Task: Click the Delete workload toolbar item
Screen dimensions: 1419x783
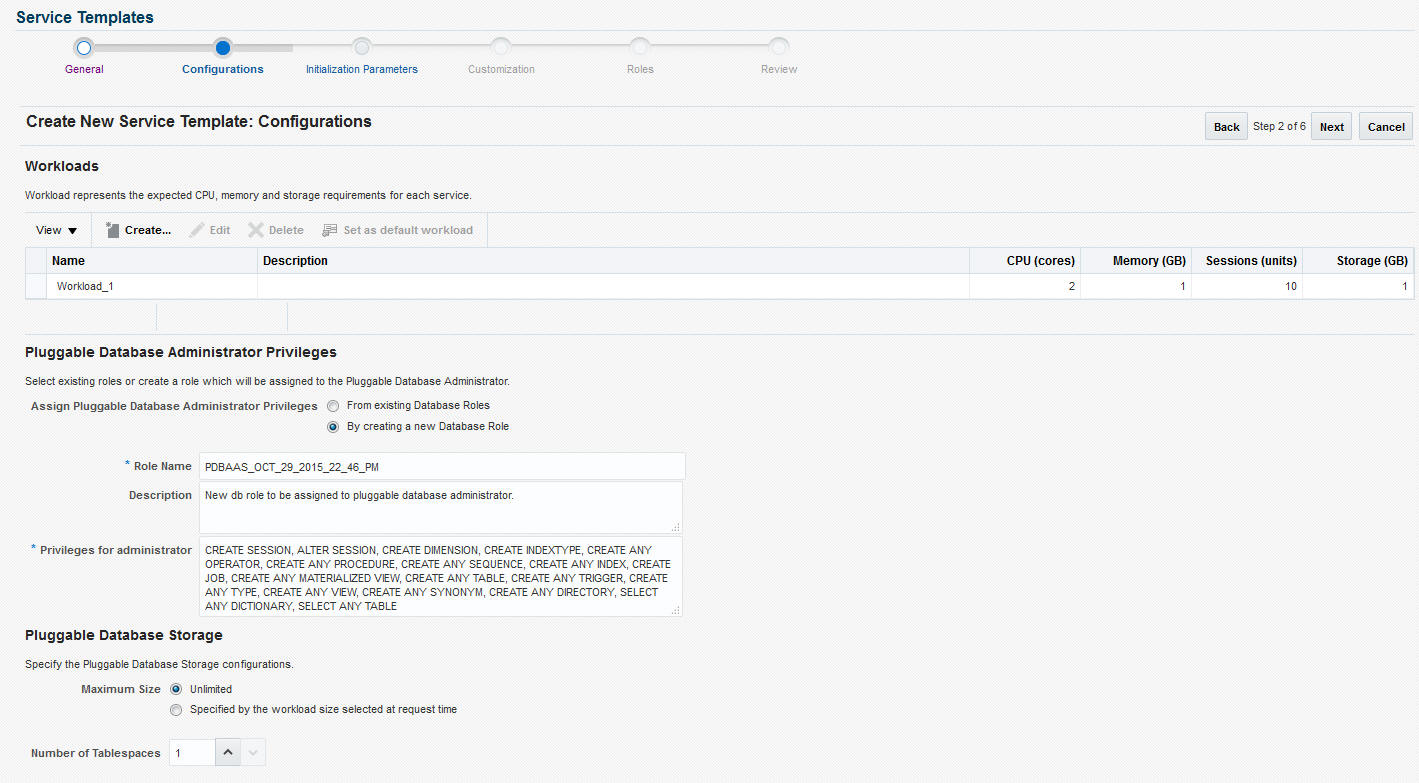Action: pos(276,230)
